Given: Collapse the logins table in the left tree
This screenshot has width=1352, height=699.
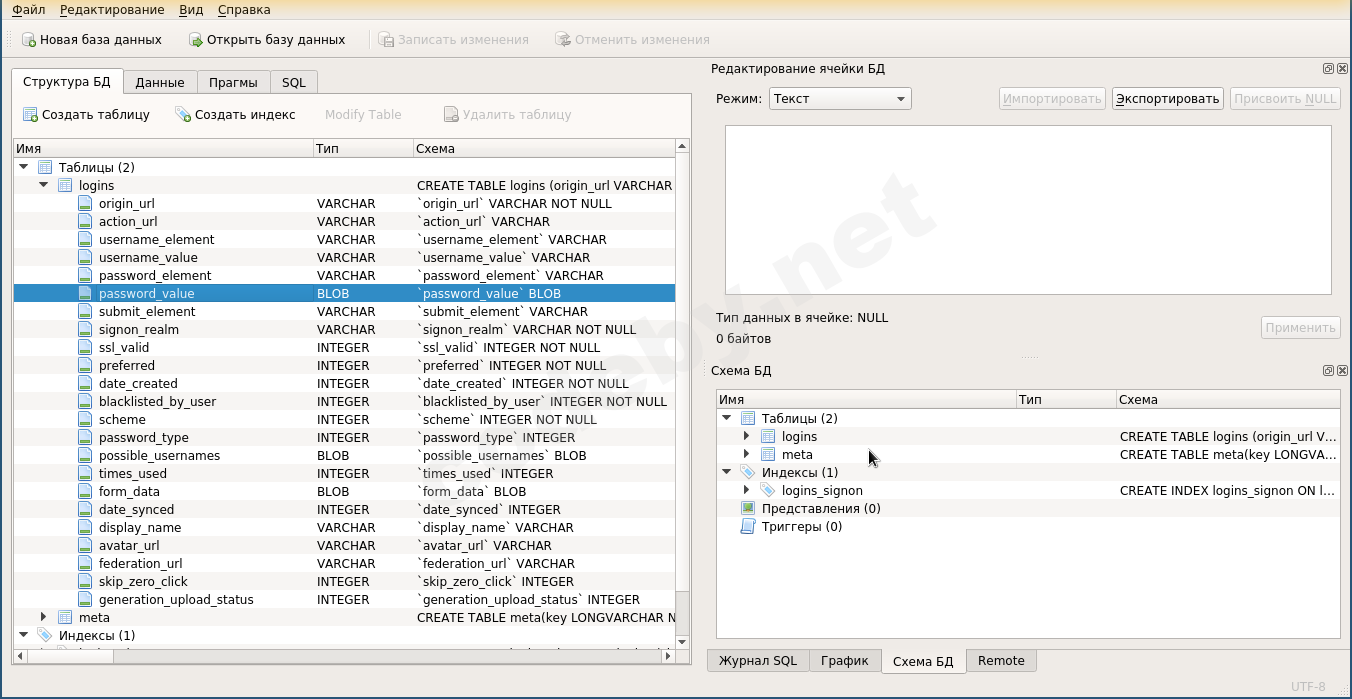Looking at the screenshot, I should tap(44, 186).
